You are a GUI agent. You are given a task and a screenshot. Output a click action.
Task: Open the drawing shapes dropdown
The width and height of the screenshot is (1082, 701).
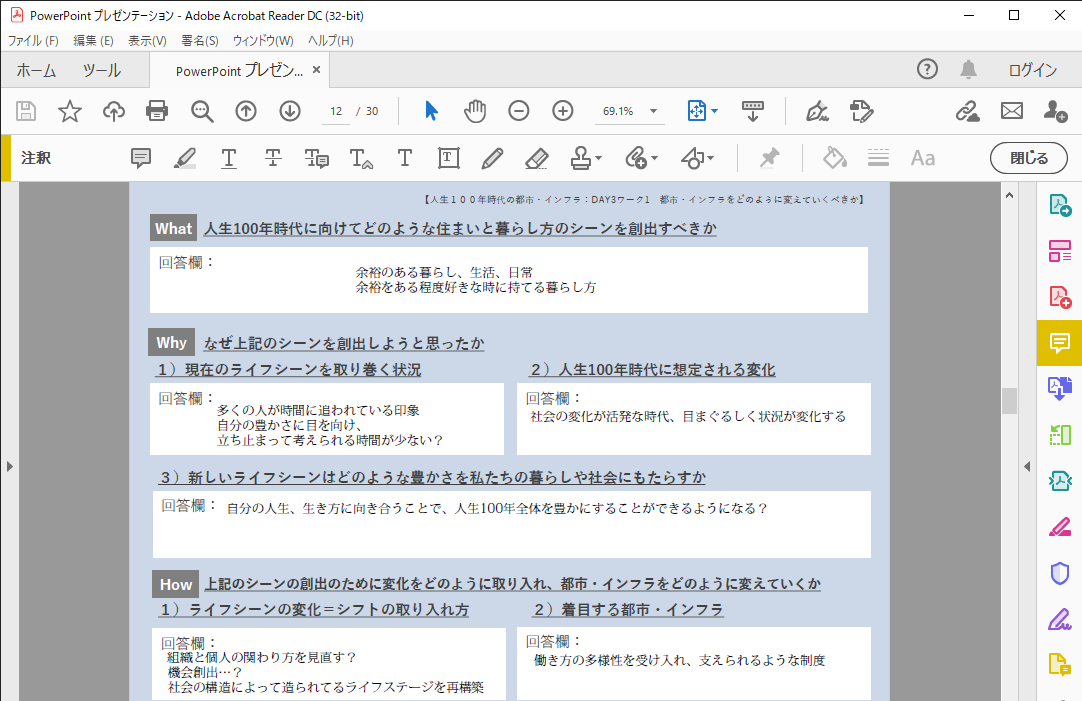pyautogui.click(x=710, y=158)
